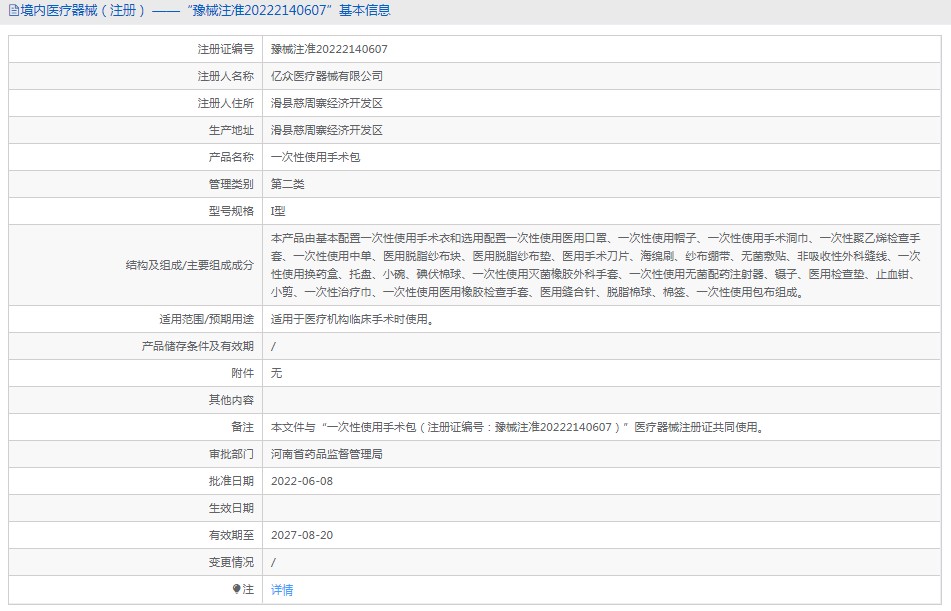Screen dimensions: 951x611
Task: Select product name 一次性使用手术包
Action: (x=315, y=157)
